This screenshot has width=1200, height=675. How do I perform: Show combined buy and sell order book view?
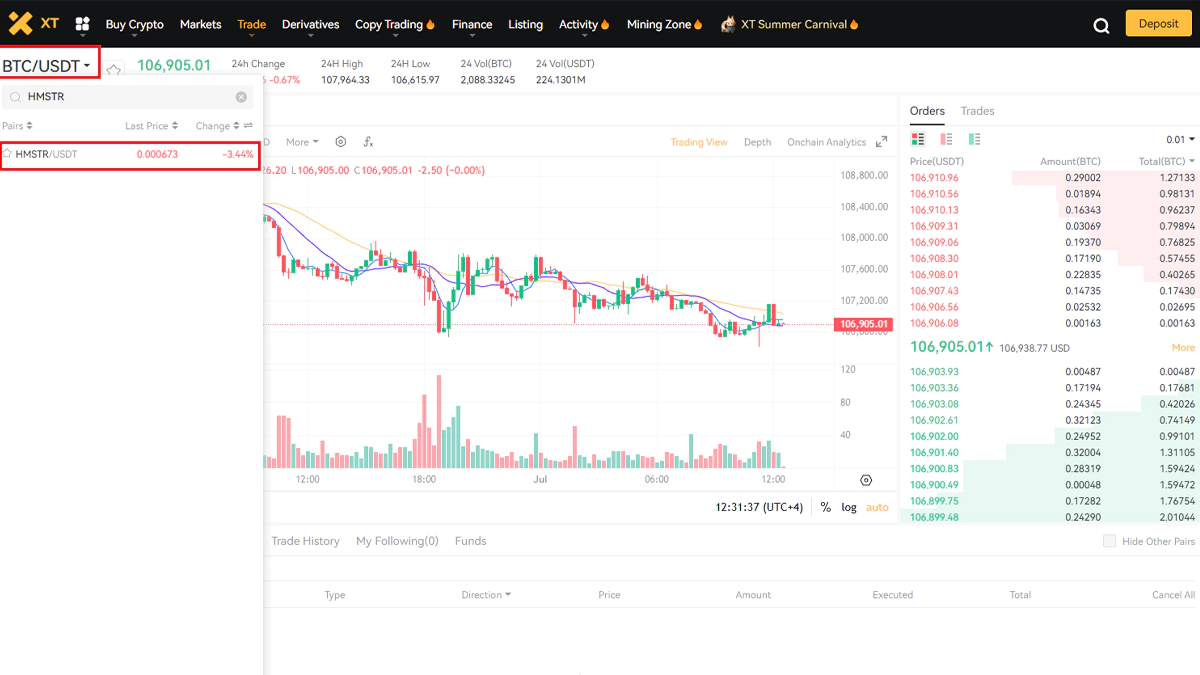(918, 139)
